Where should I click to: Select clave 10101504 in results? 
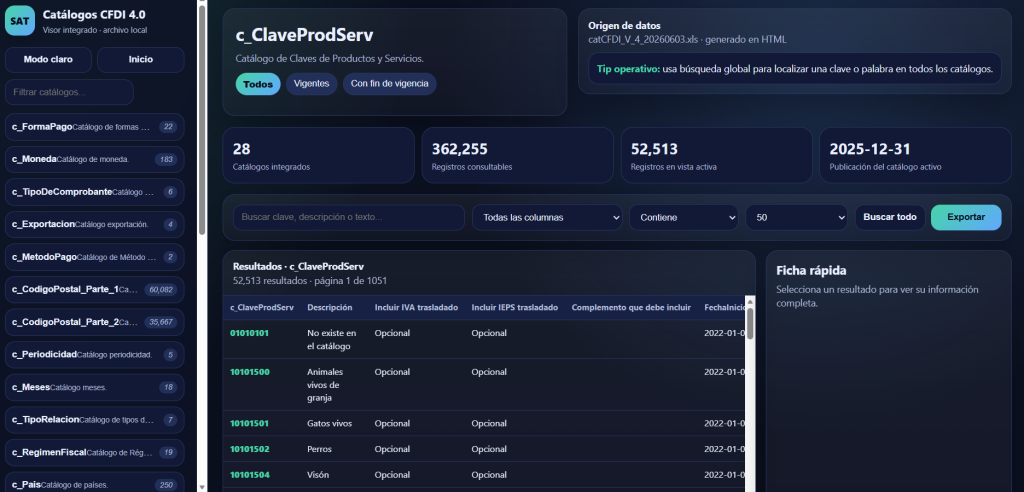point(249,475)
